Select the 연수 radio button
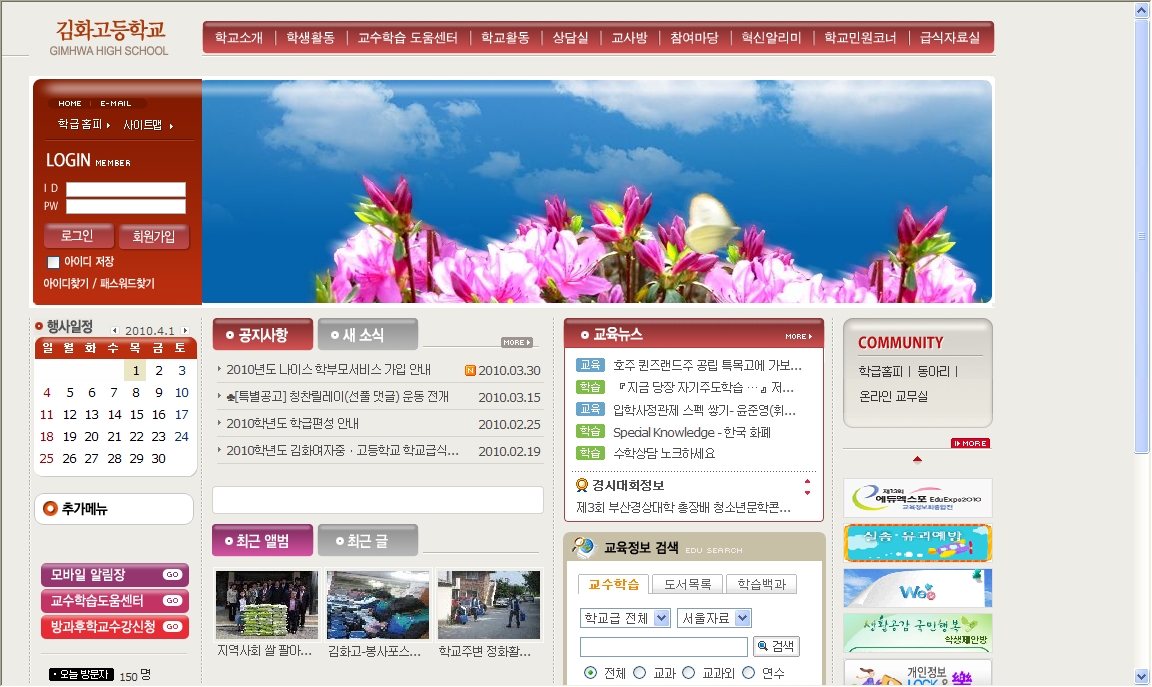1152x687 pixels. [748, 673]
